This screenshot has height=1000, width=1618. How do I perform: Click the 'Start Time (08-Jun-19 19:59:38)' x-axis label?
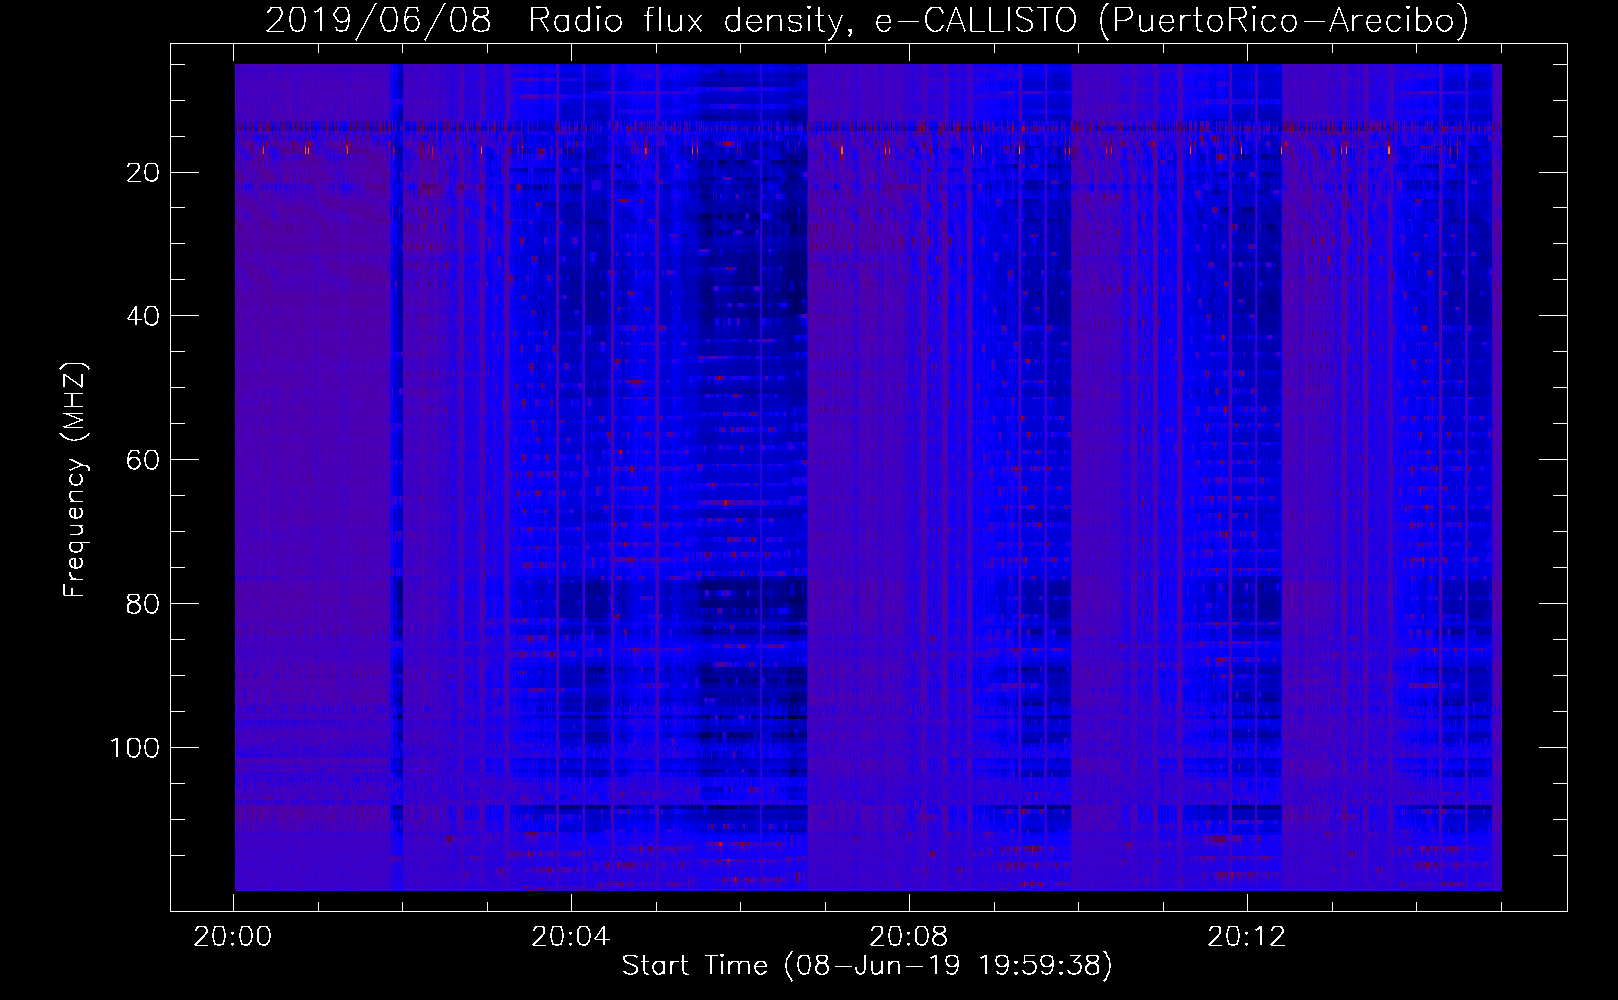[x=867, y=966]
